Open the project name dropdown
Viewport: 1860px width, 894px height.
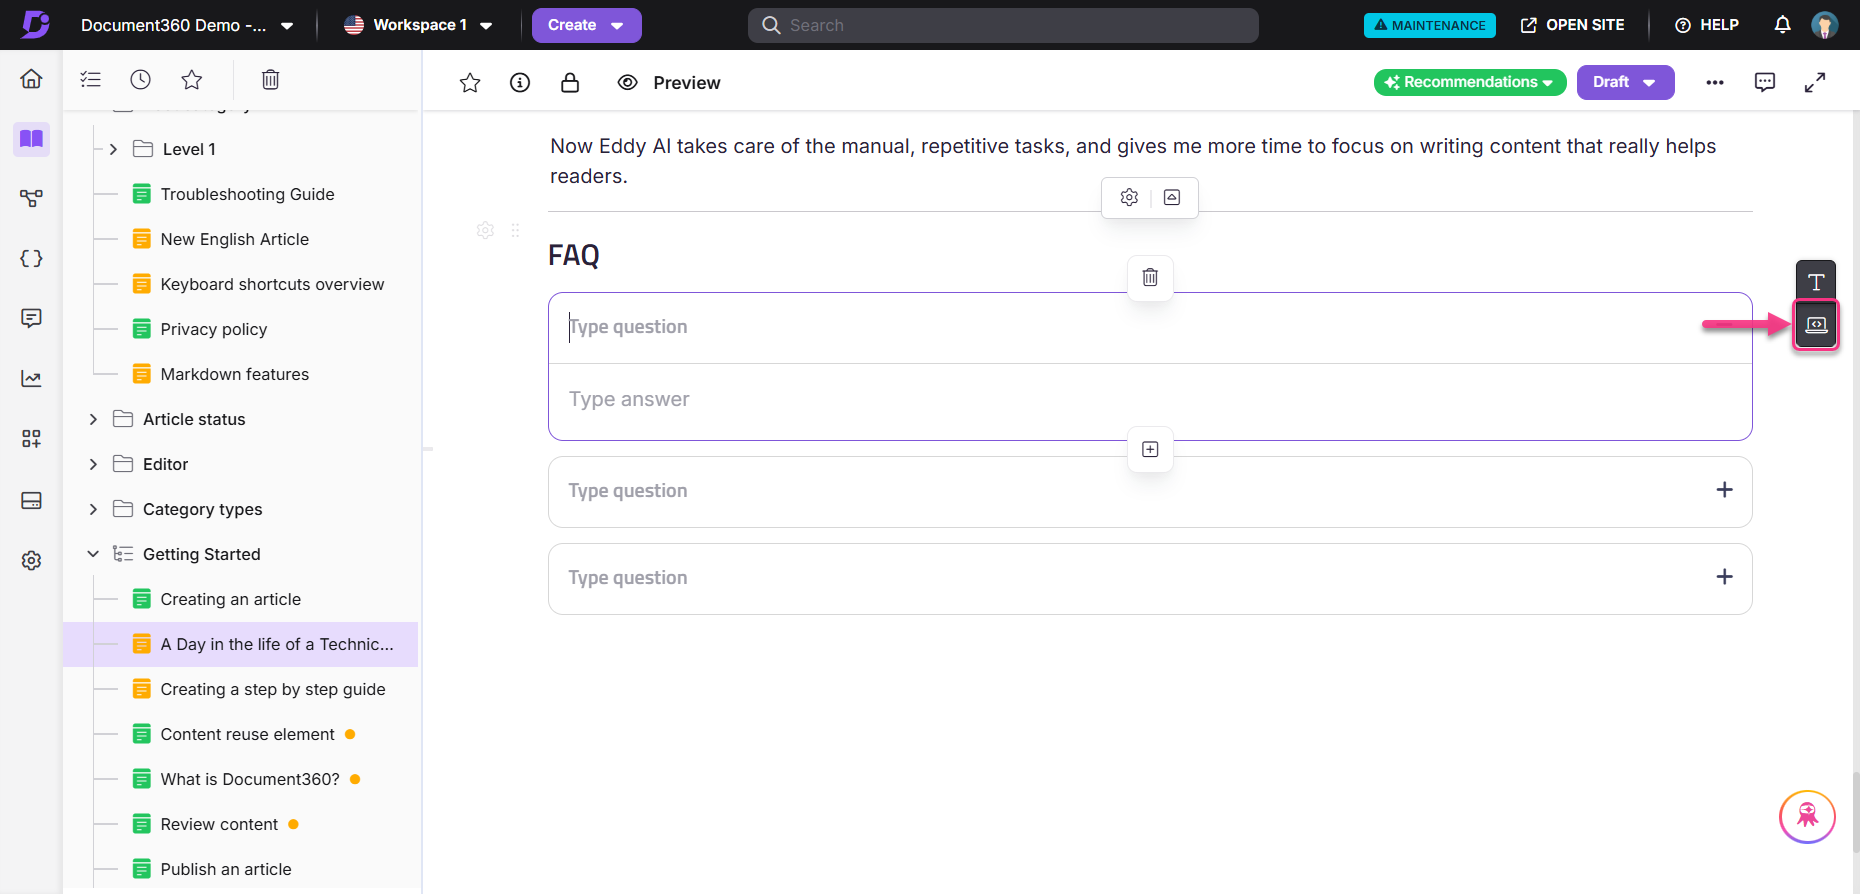click(187, 25)
